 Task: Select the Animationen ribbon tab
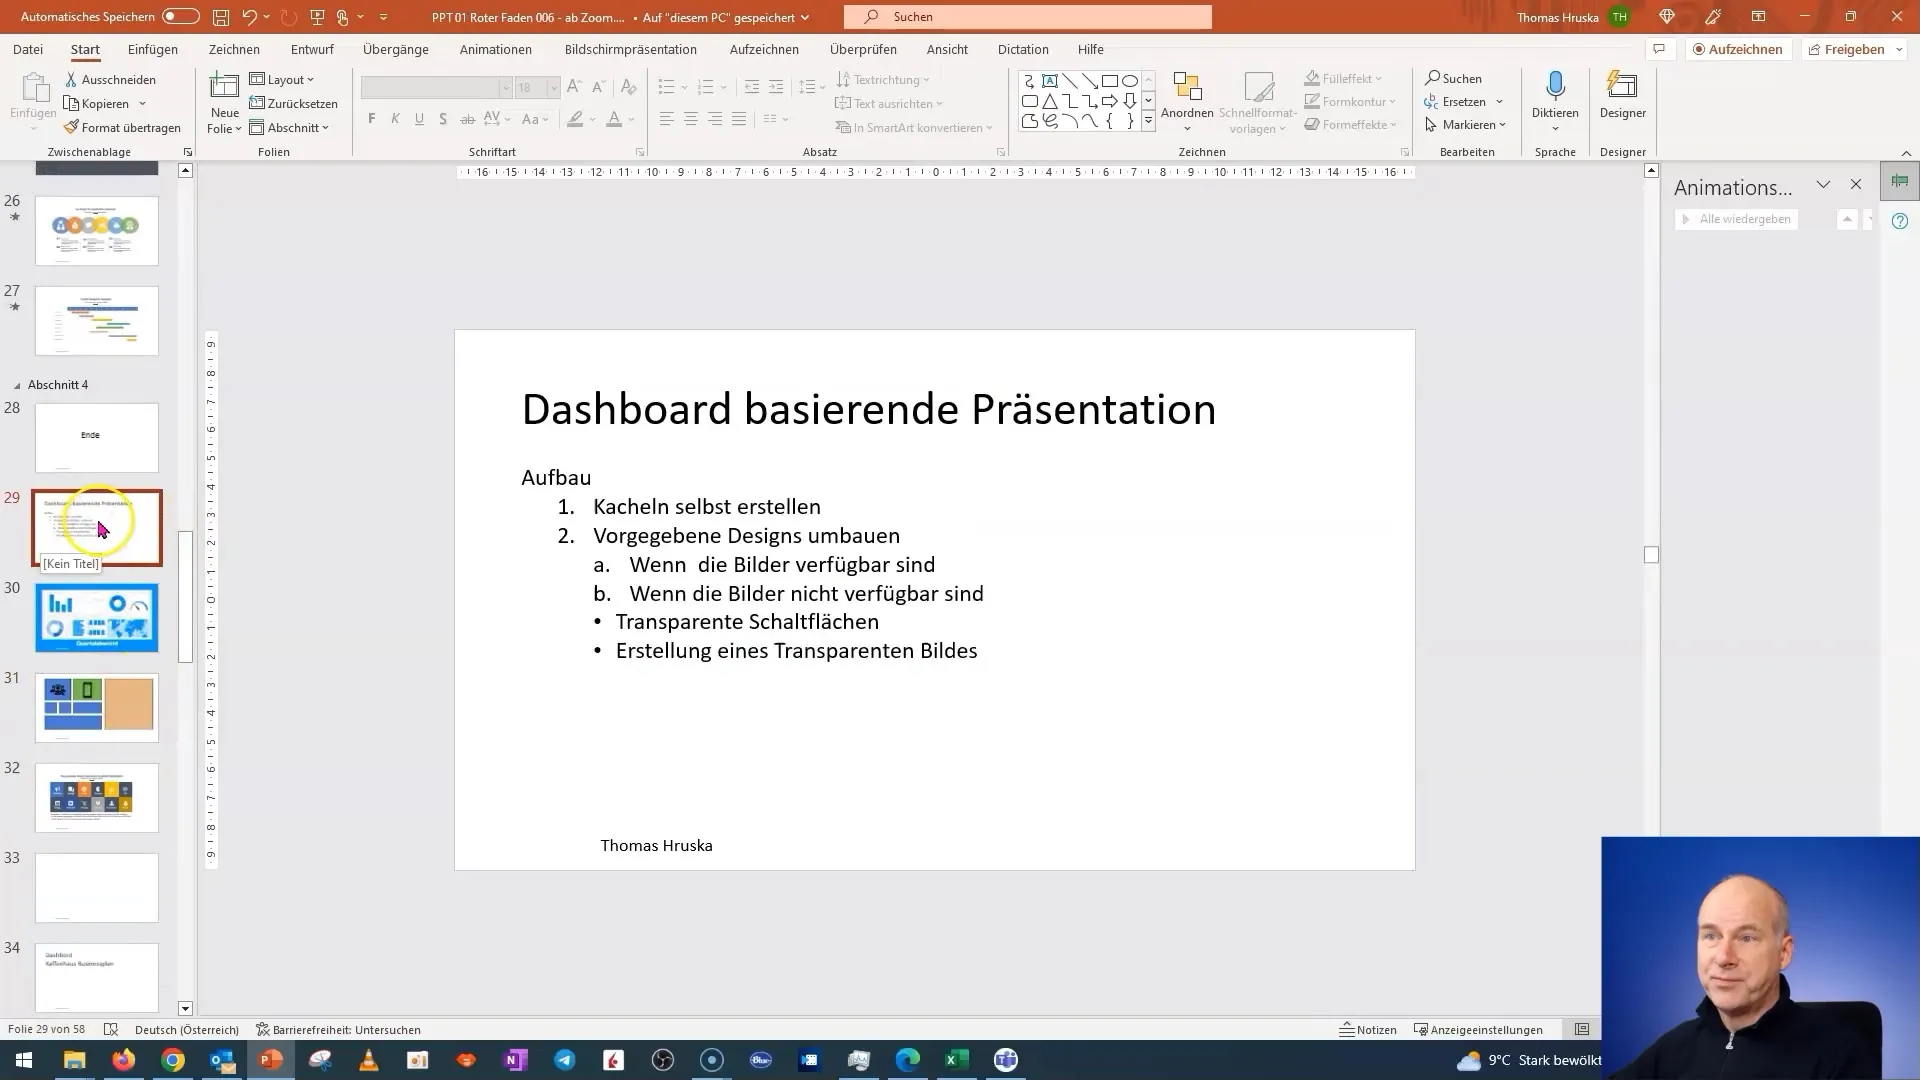(496, 49)
